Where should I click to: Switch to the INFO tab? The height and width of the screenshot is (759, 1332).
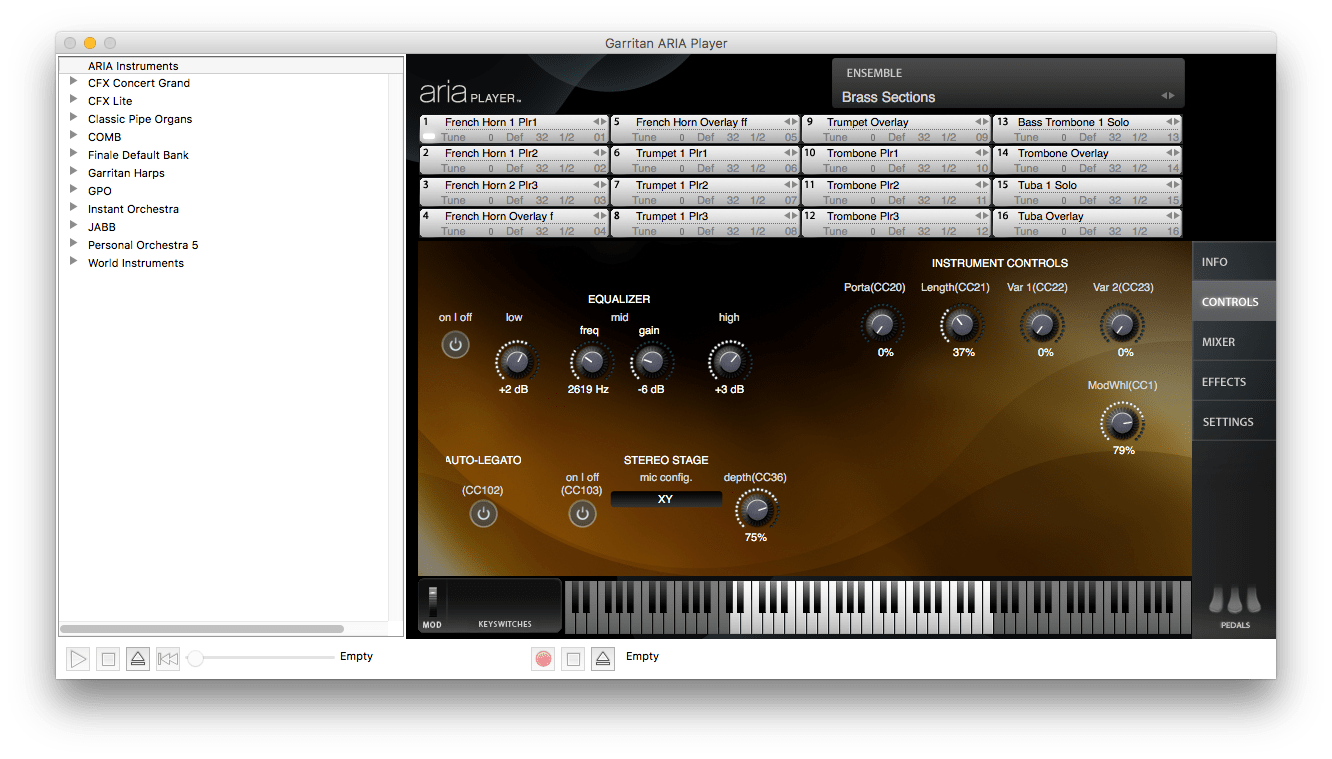tap(1234, 262)
